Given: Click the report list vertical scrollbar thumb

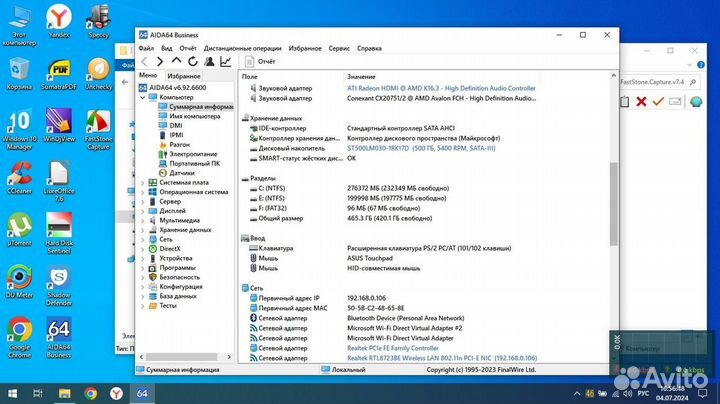Looking at the screenshot, I should point(613,204).
